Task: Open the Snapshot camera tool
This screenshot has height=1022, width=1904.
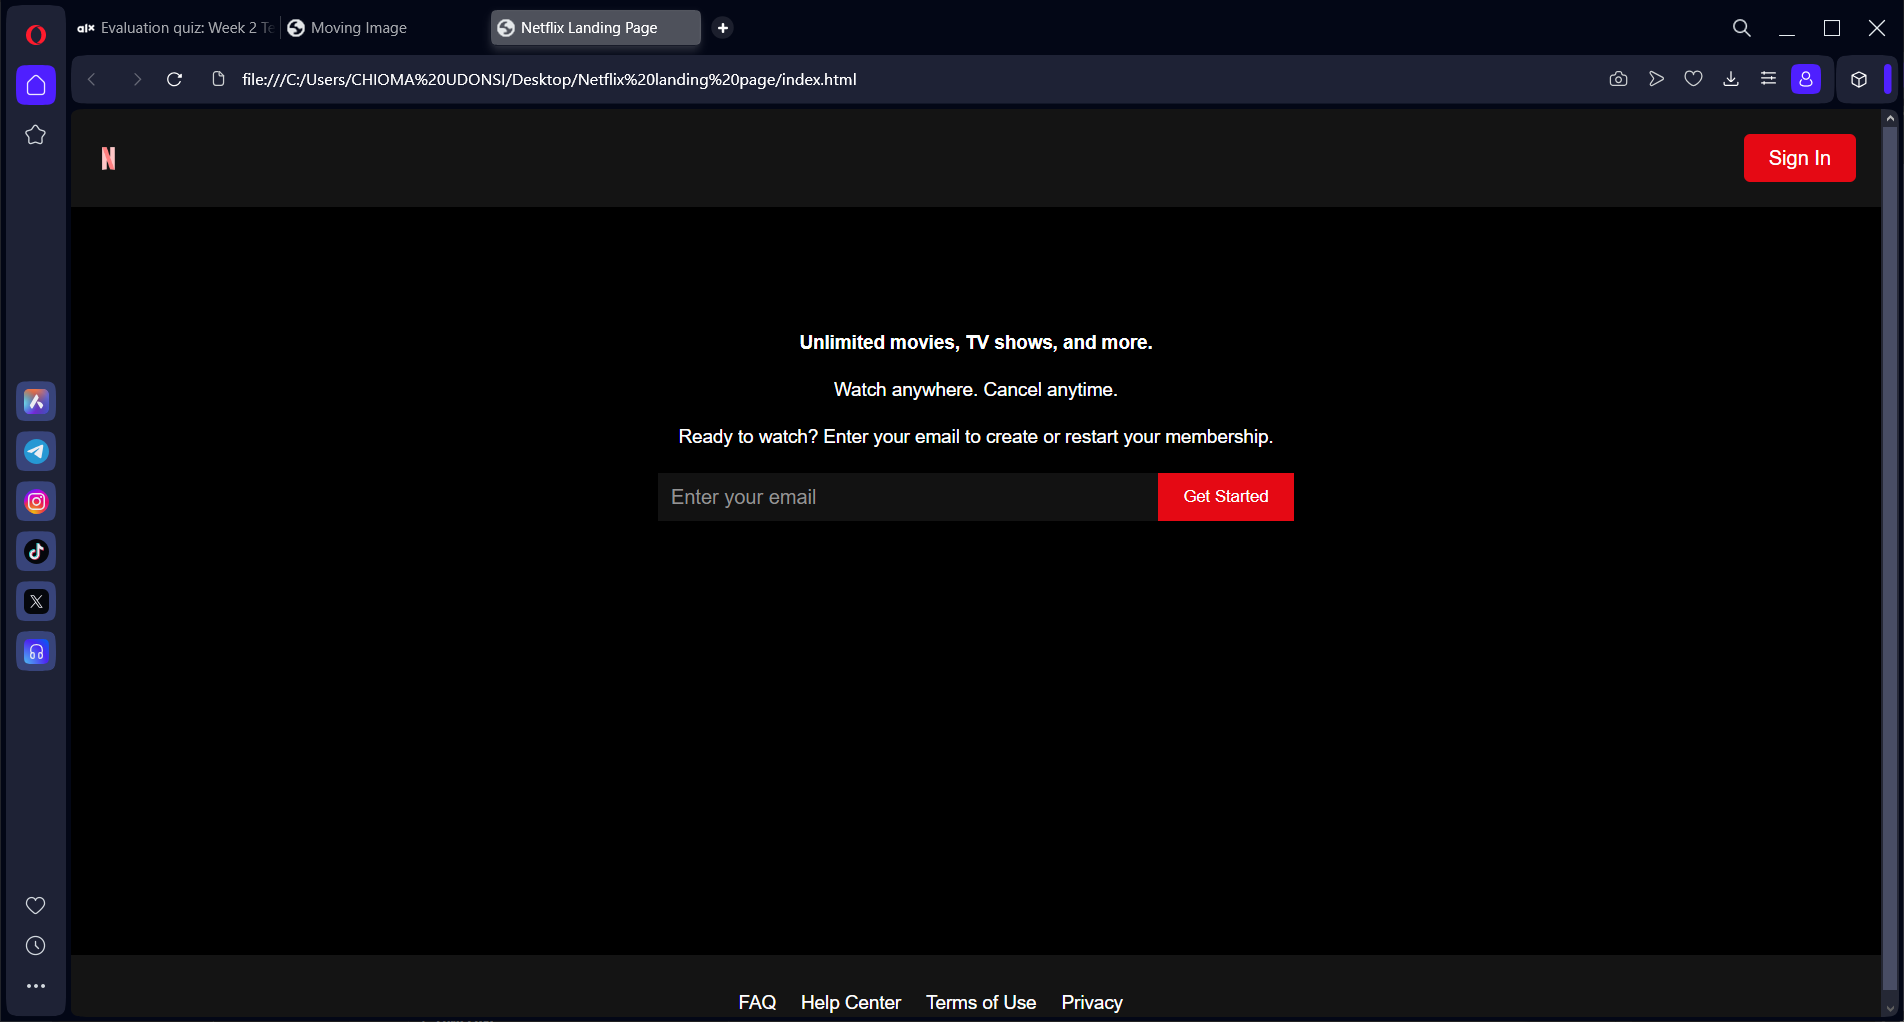Action: coord(1618,79)
